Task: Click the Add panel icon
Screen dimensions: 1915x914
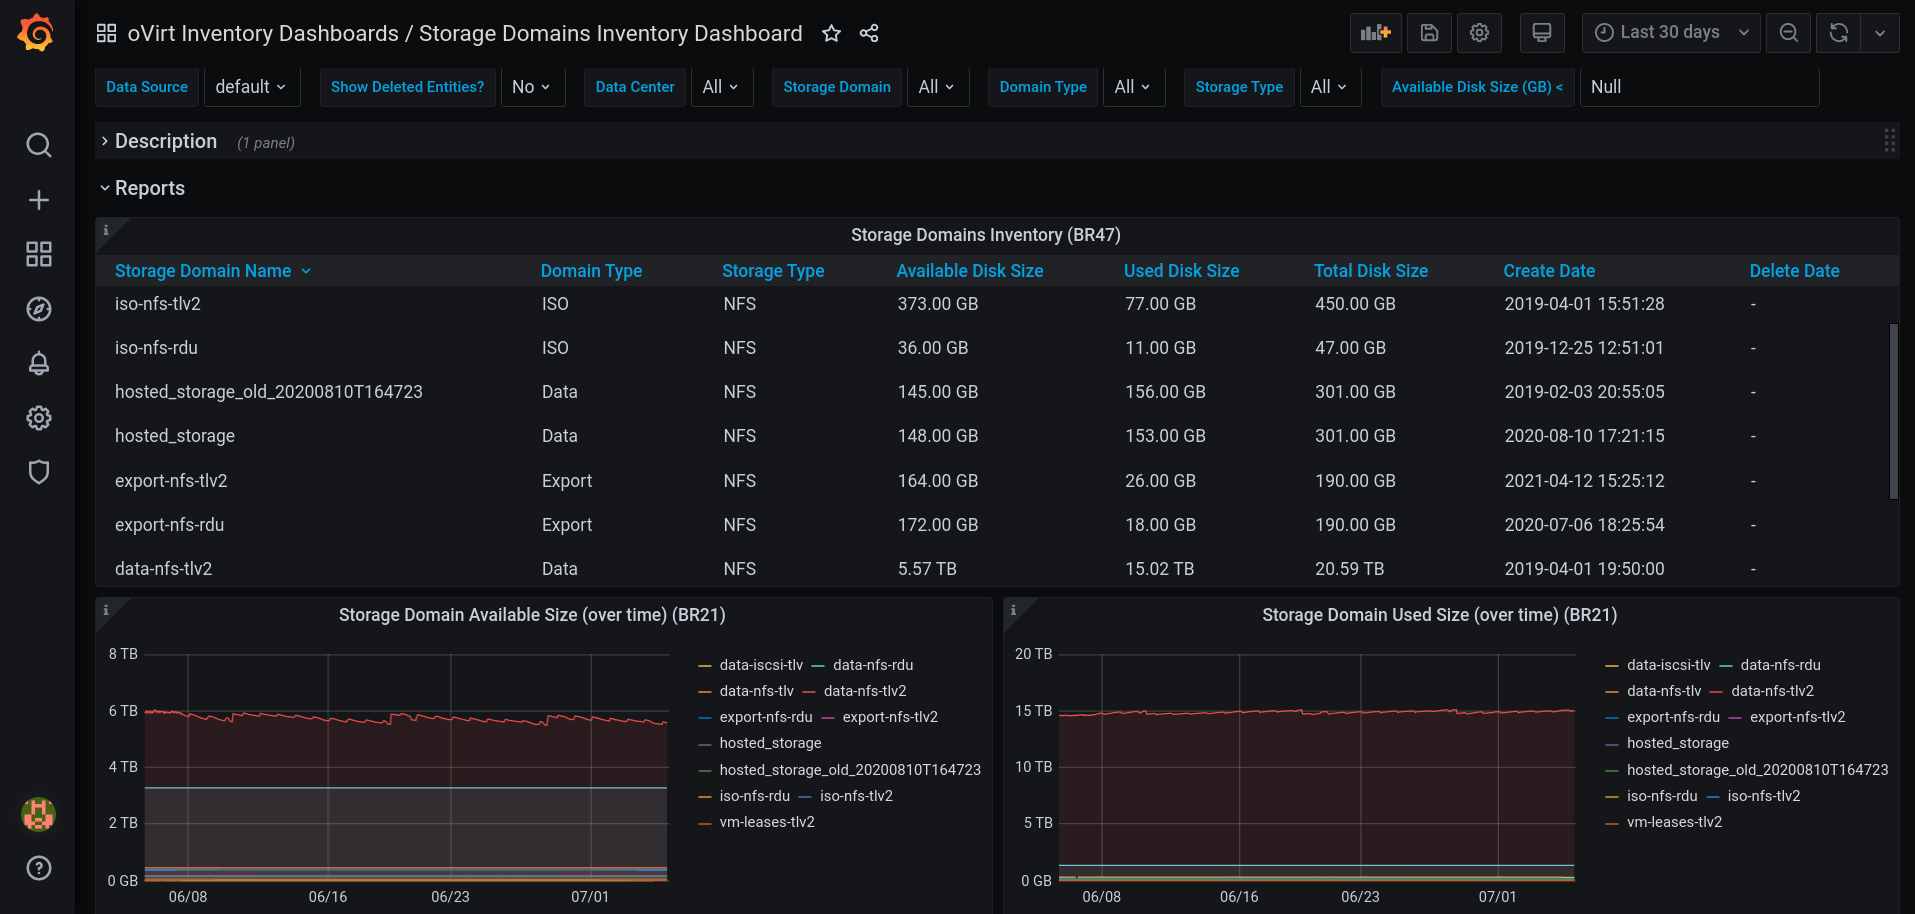Action: pyautogui.click(x=1375, y=33)
